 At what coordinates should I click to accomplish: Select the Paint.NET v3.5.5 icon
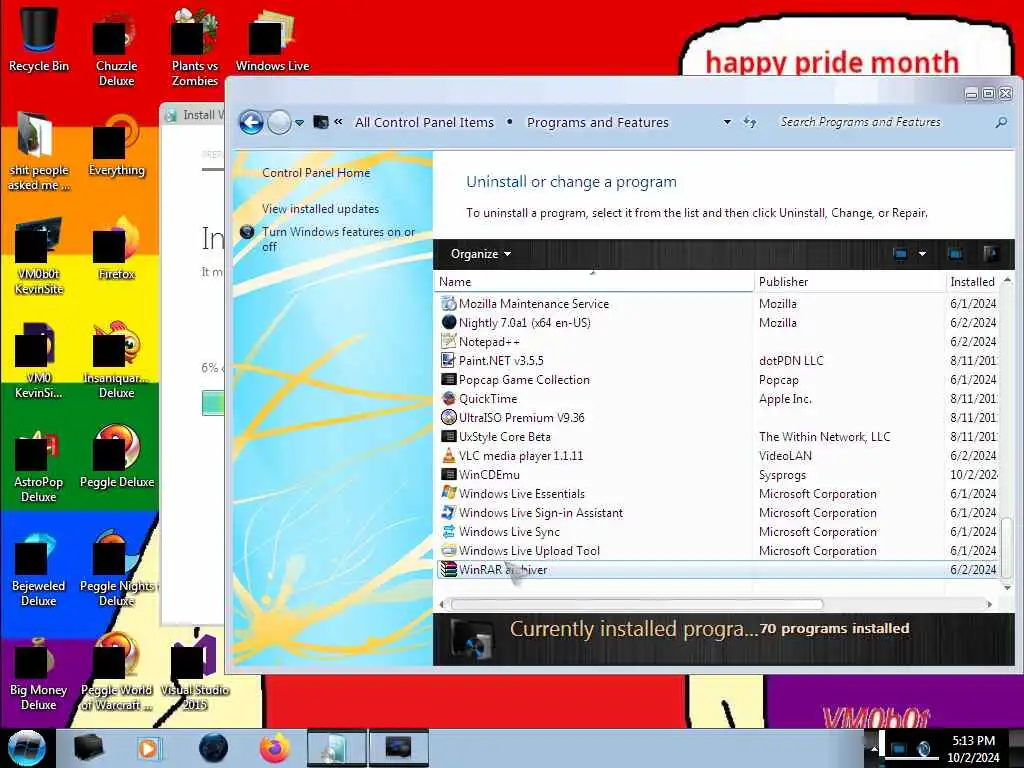tap(448, 360)
